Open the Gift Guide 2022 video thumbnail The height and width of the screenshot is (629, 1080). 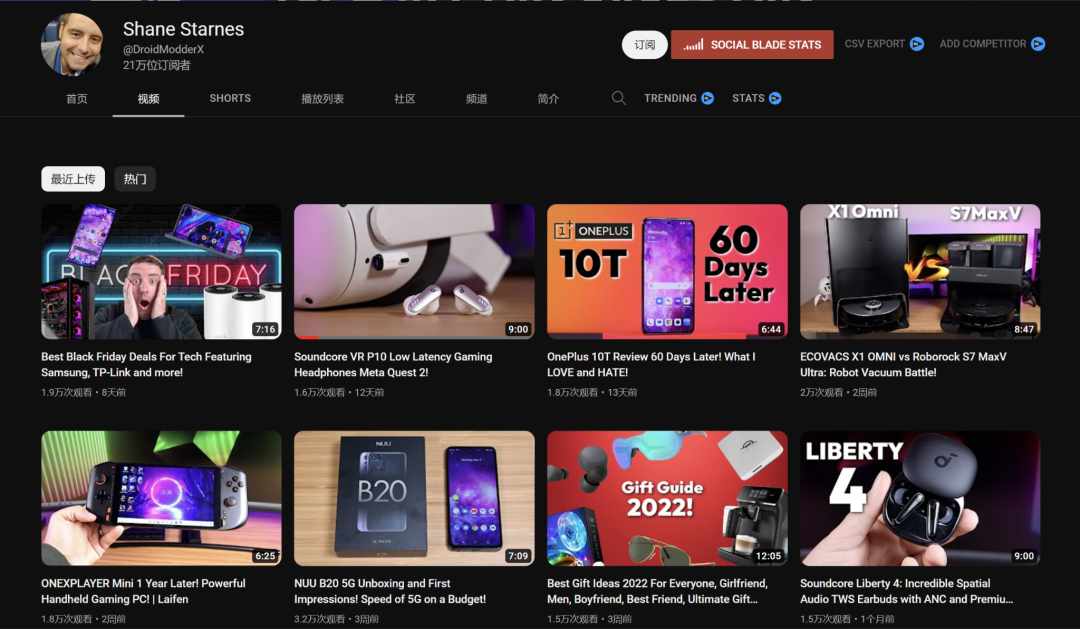(667, 498)
